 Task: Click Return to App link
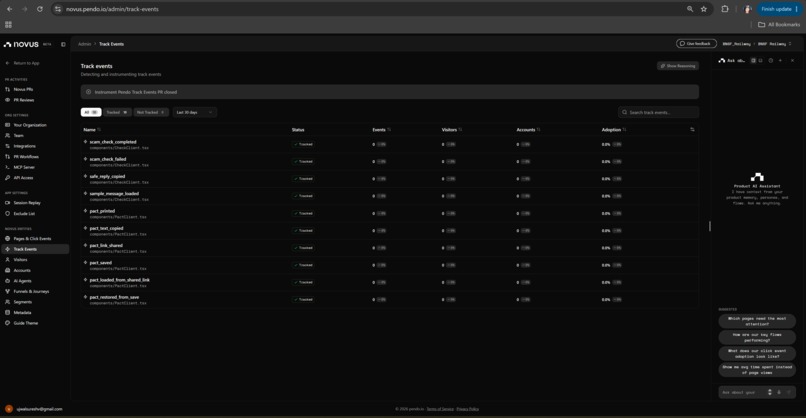[23, 63]
